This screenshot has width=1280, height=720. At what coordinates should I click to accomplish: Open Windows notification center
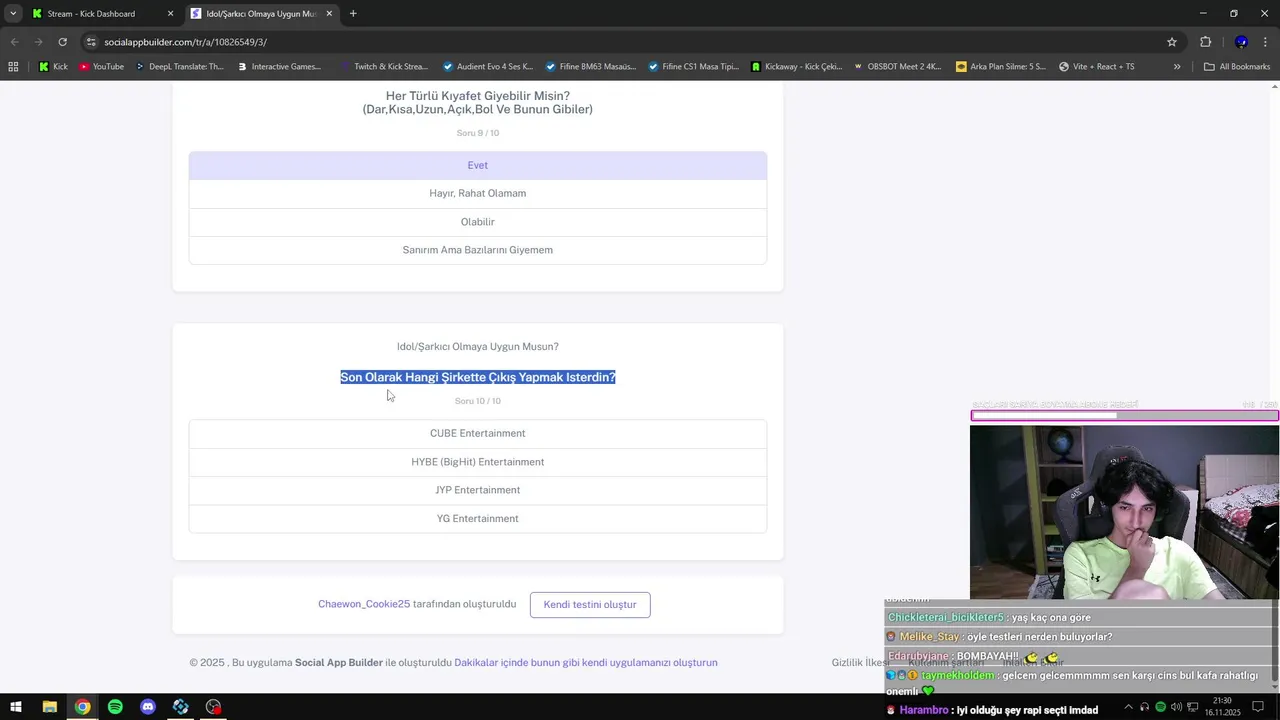[1258, 707]
